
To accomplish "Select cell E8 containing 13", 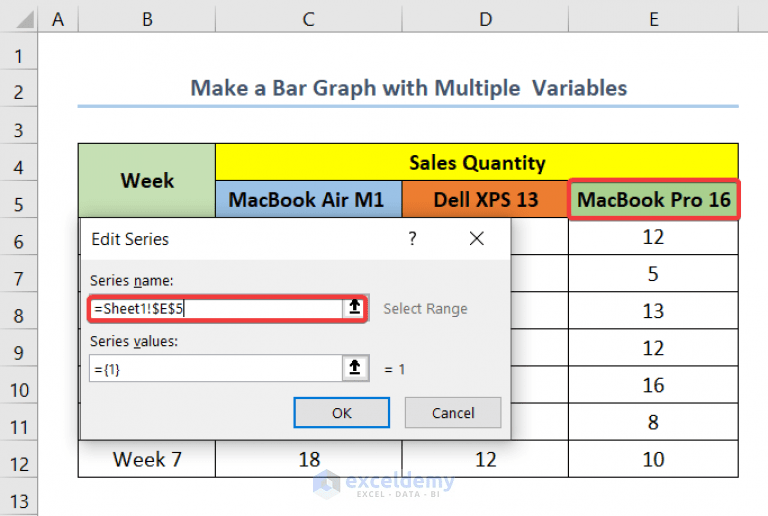I will (x=653, y=311).
